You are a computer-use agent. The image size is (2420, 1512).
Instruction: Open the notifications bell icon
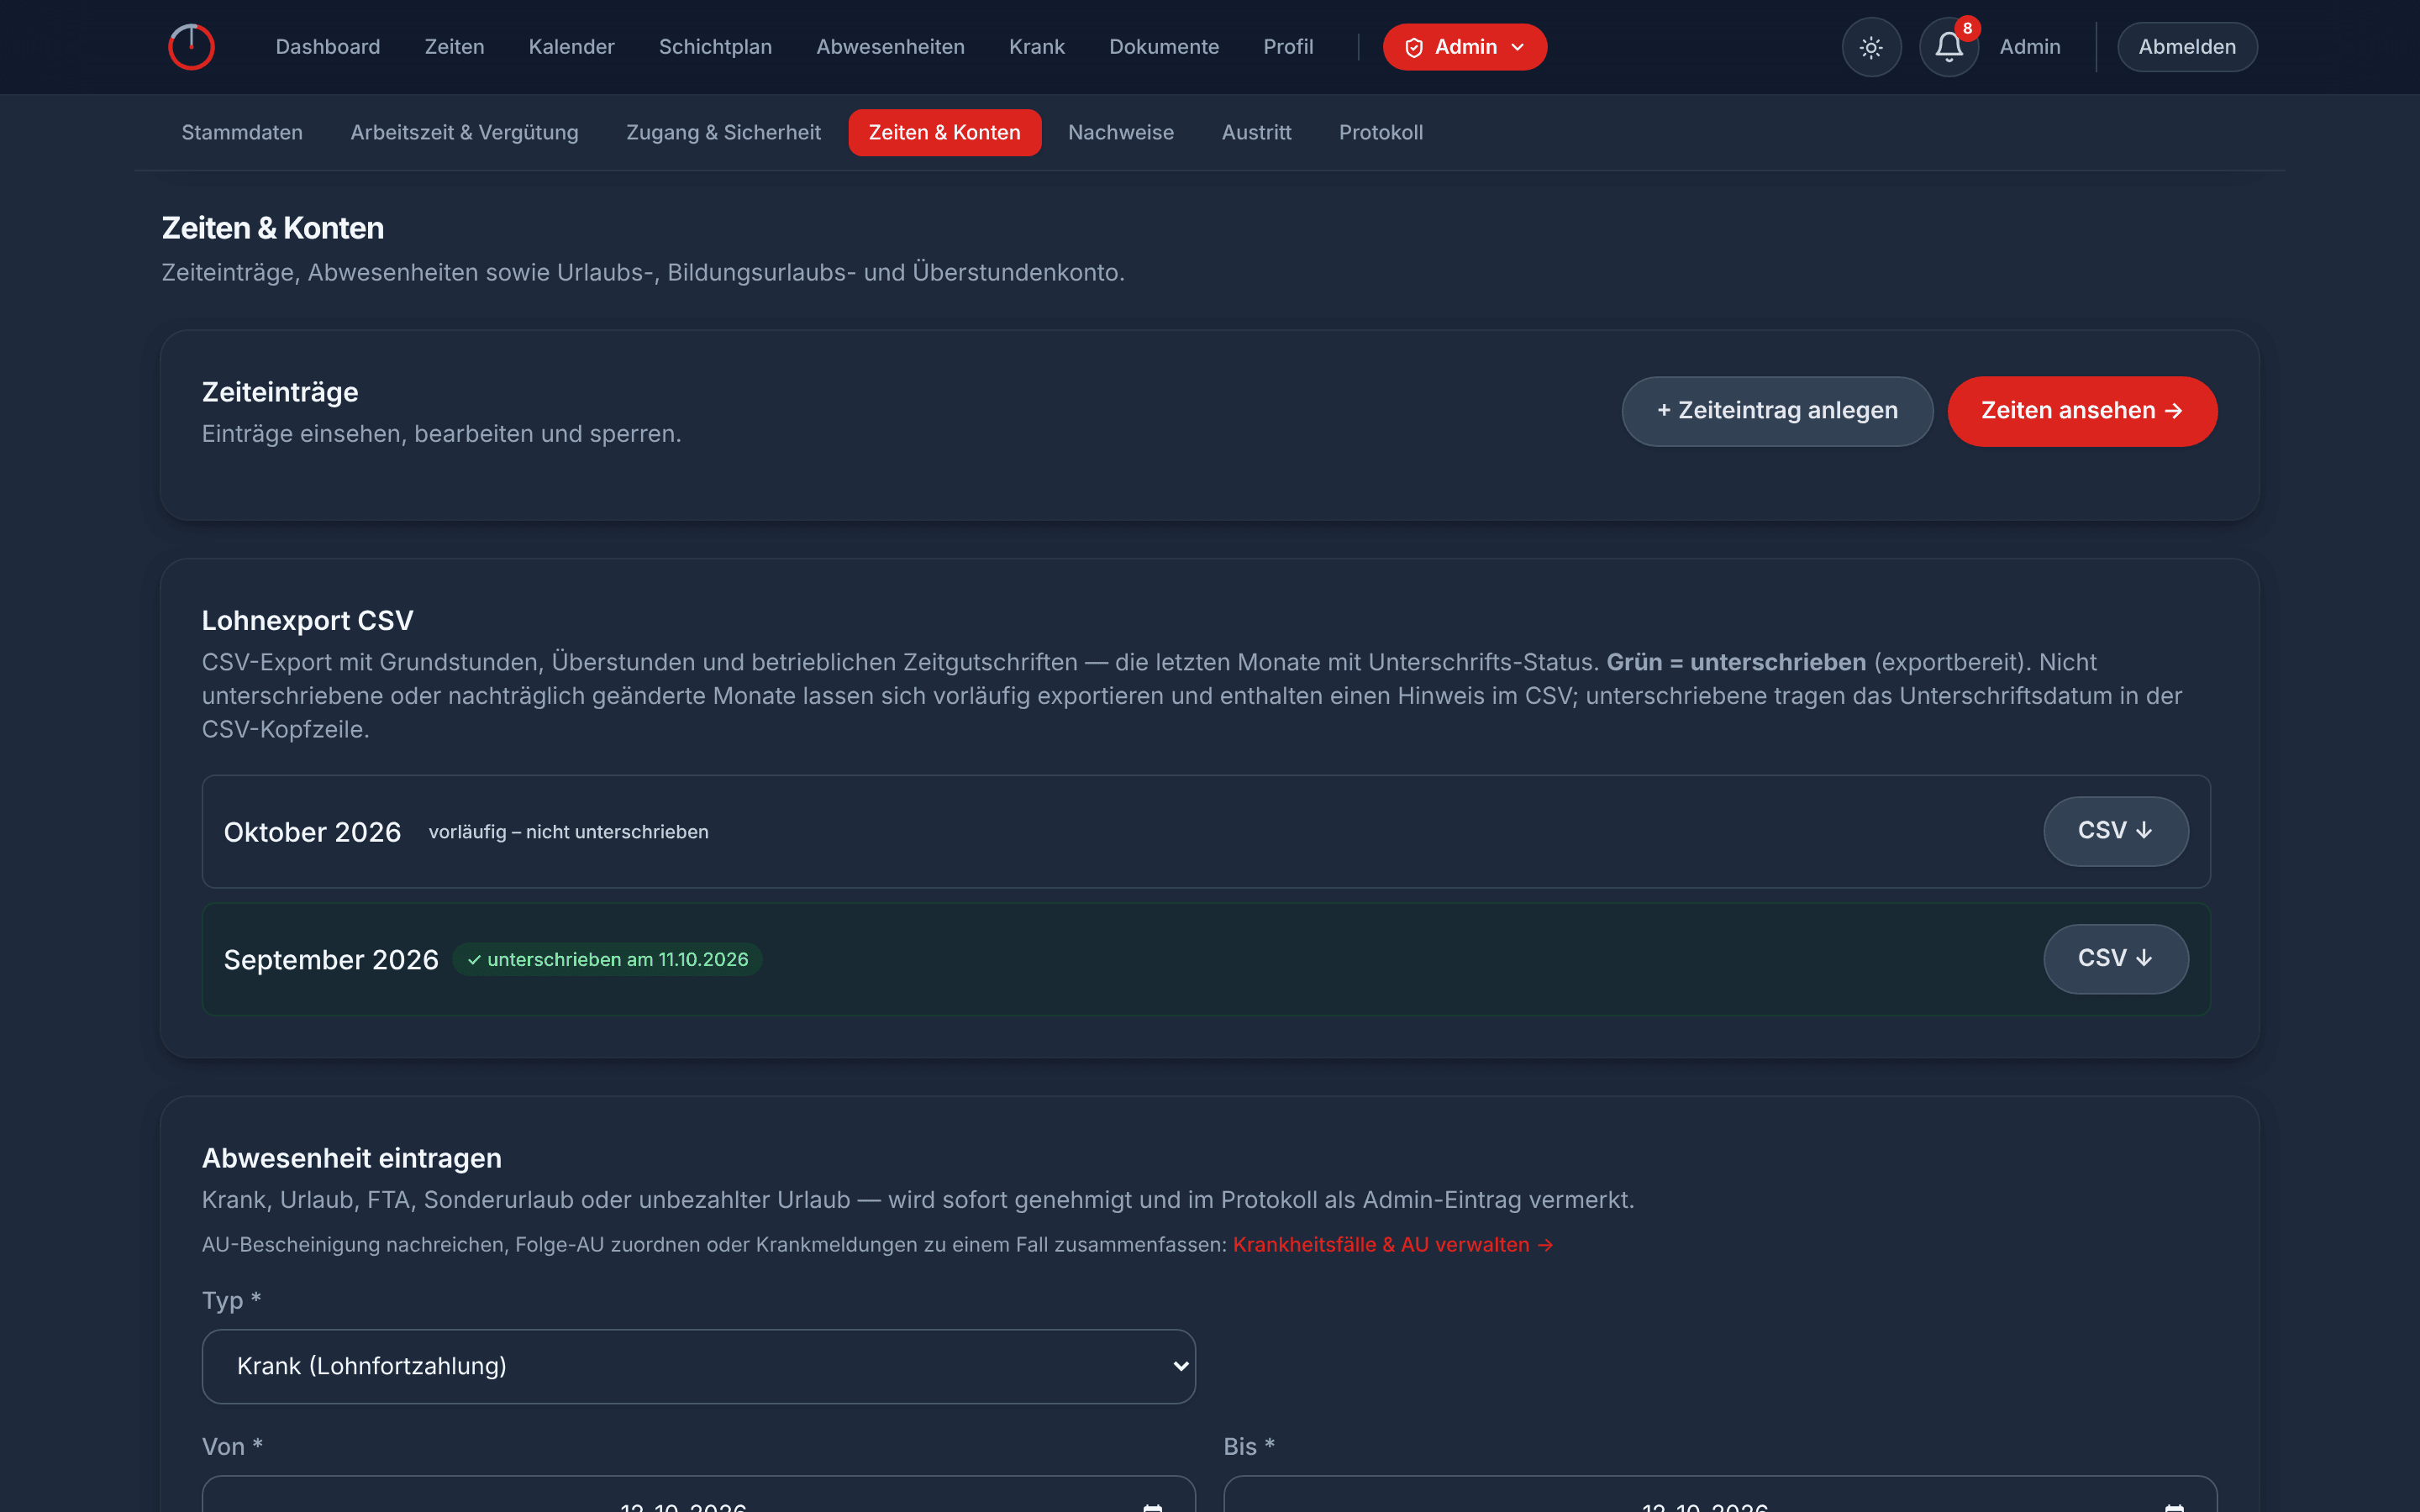pyautogui.click(x=1948, y=47)
